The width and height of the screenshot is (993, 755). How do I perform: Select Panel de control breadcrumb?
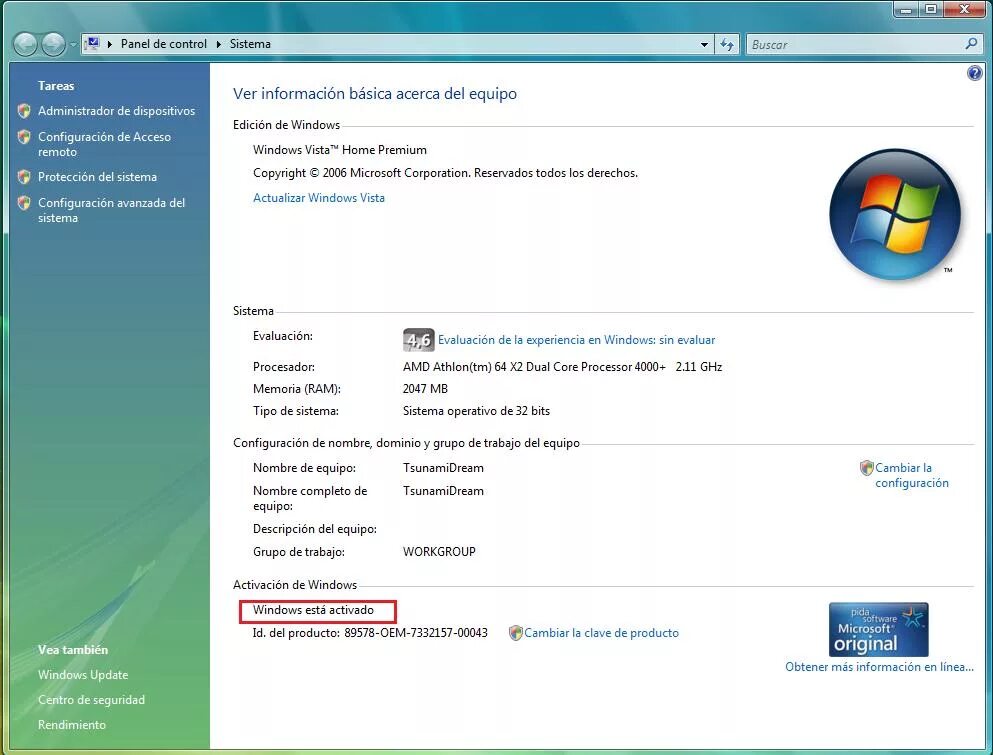tap(163, 44)
